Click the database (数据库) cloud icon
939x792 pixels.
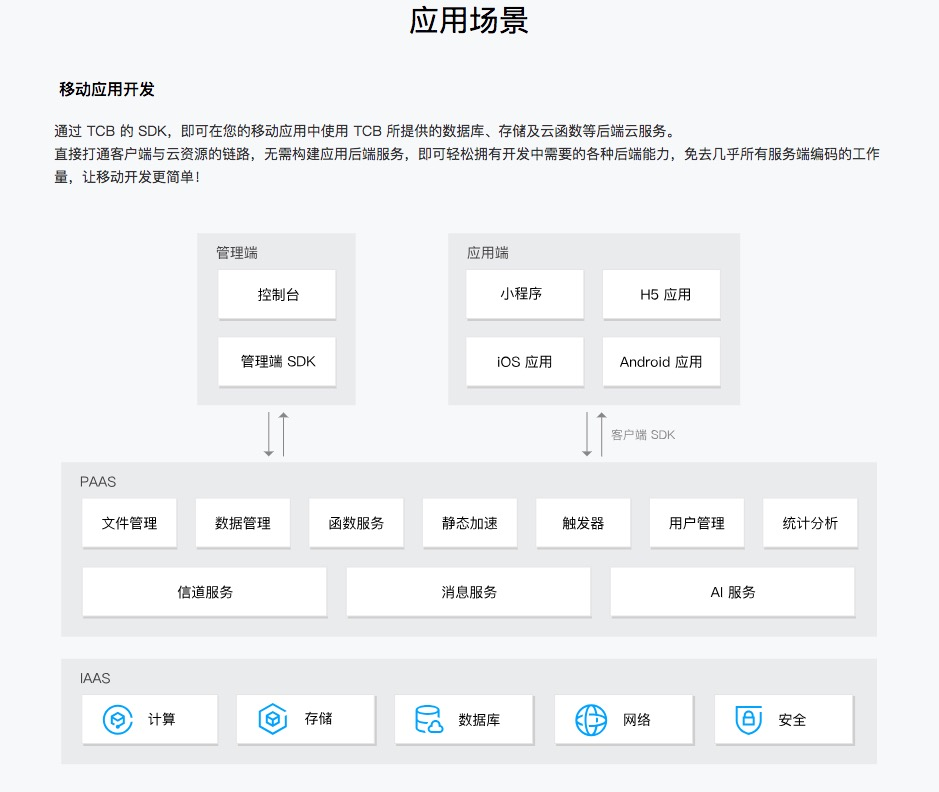tap(429, 720)
